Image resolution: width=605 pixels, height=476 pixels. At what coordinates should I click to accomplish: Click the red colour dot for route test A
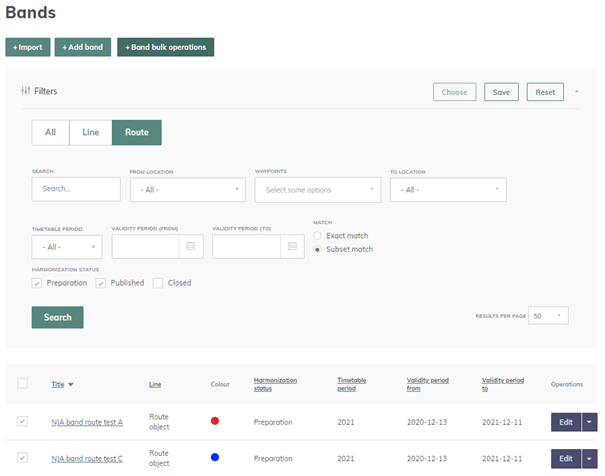215,422
